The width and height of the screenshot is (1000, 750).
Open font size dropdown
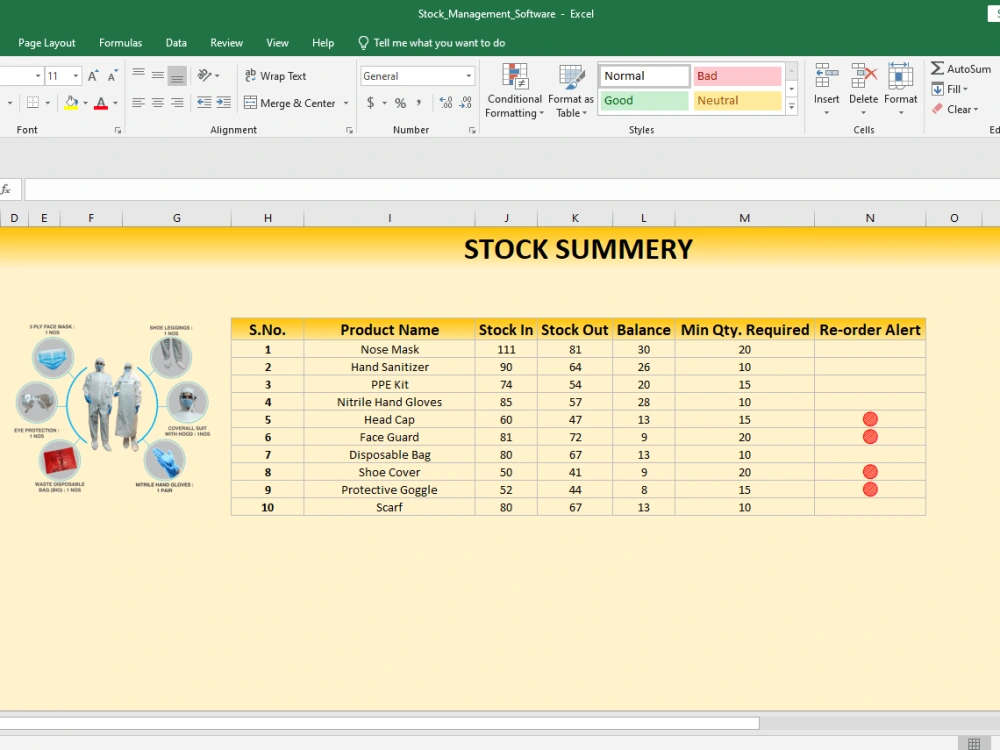[76, 76]
